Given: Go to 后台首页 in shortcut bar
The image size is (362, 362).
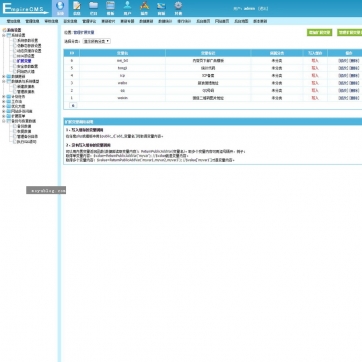Looking at the screenshot, I should (203, 21).
